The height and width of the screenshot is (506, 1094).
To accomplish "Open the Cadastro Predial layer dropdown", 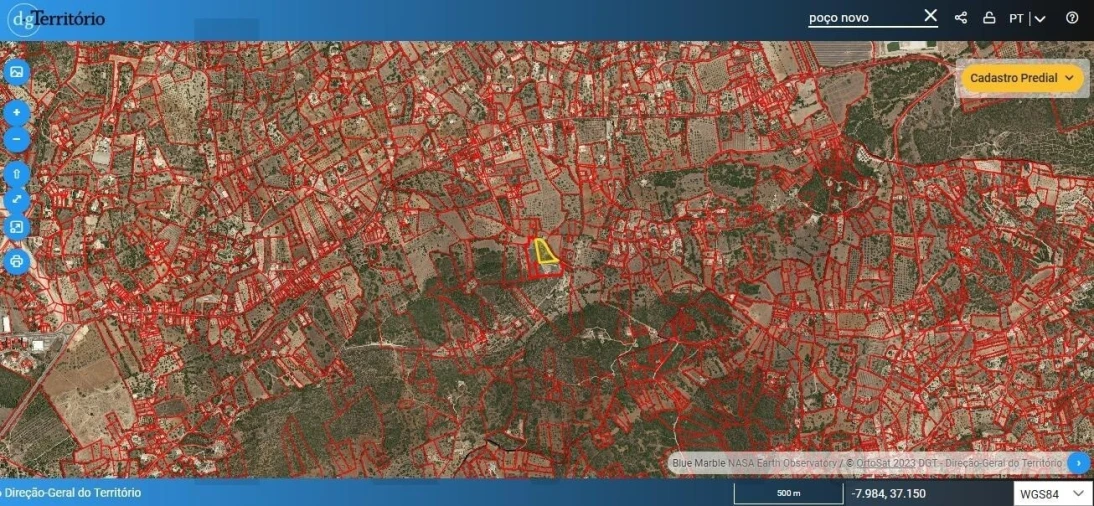I will (x=1022, y=78).
